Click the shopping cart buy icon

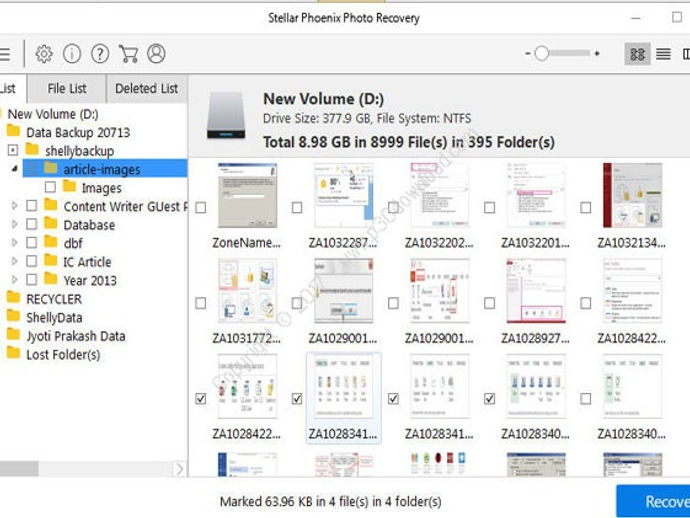pyautogui.click(x=128, y=54)
